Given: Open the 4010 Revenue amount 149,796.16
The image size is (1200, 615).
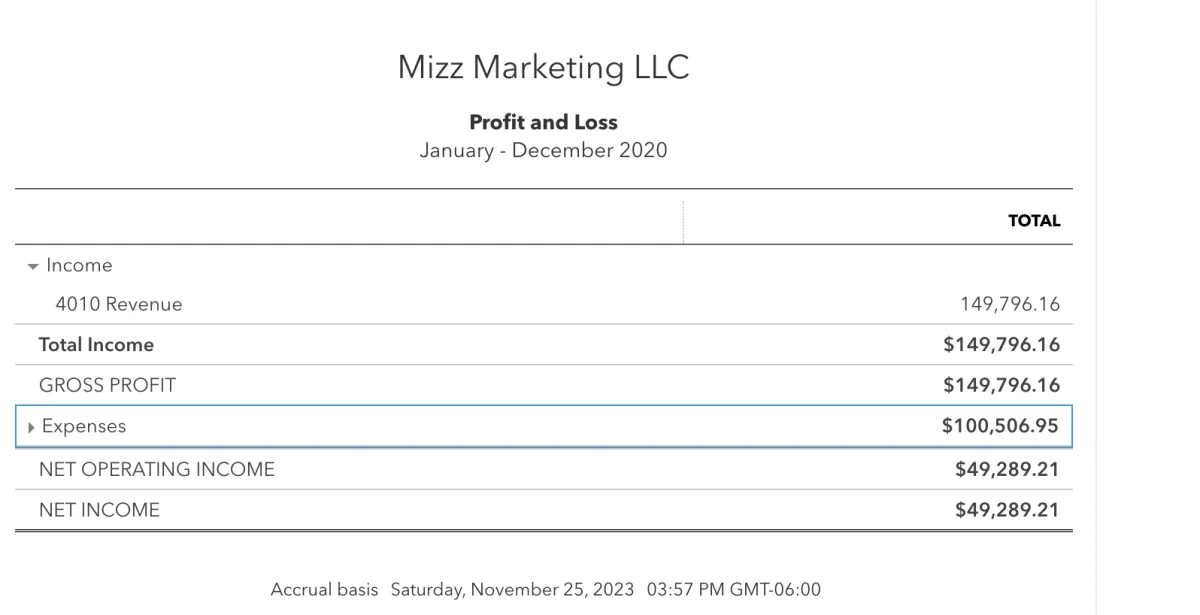Looking at the screenshot, I should [1008, 304].
